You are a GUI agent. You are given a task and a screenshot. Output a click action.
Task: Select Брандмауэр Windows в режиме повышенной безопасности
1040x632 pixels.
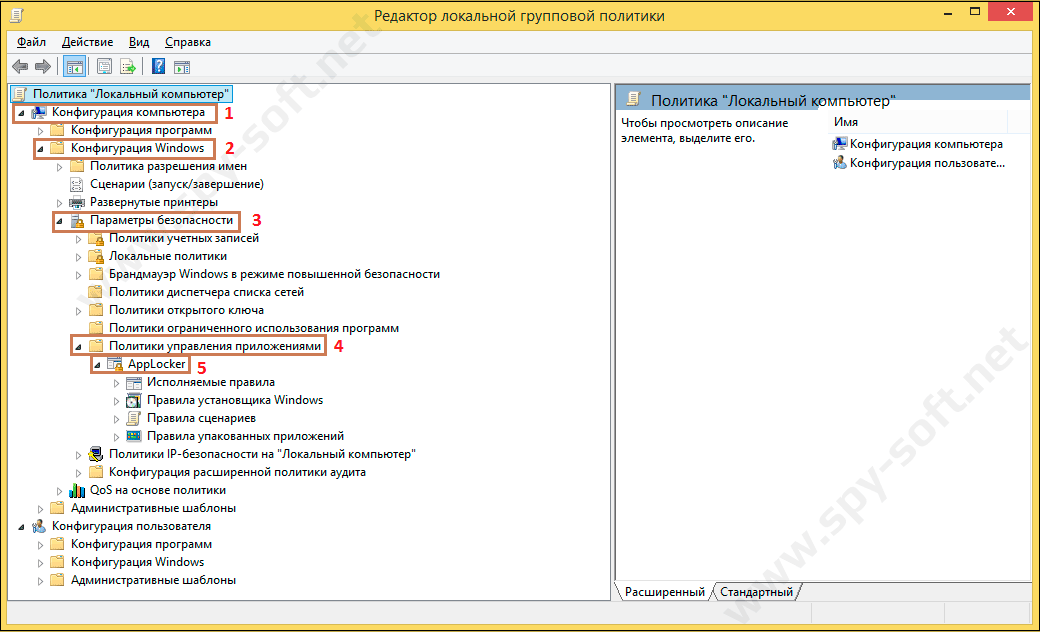pyautogui.click(x=274, y=274)
